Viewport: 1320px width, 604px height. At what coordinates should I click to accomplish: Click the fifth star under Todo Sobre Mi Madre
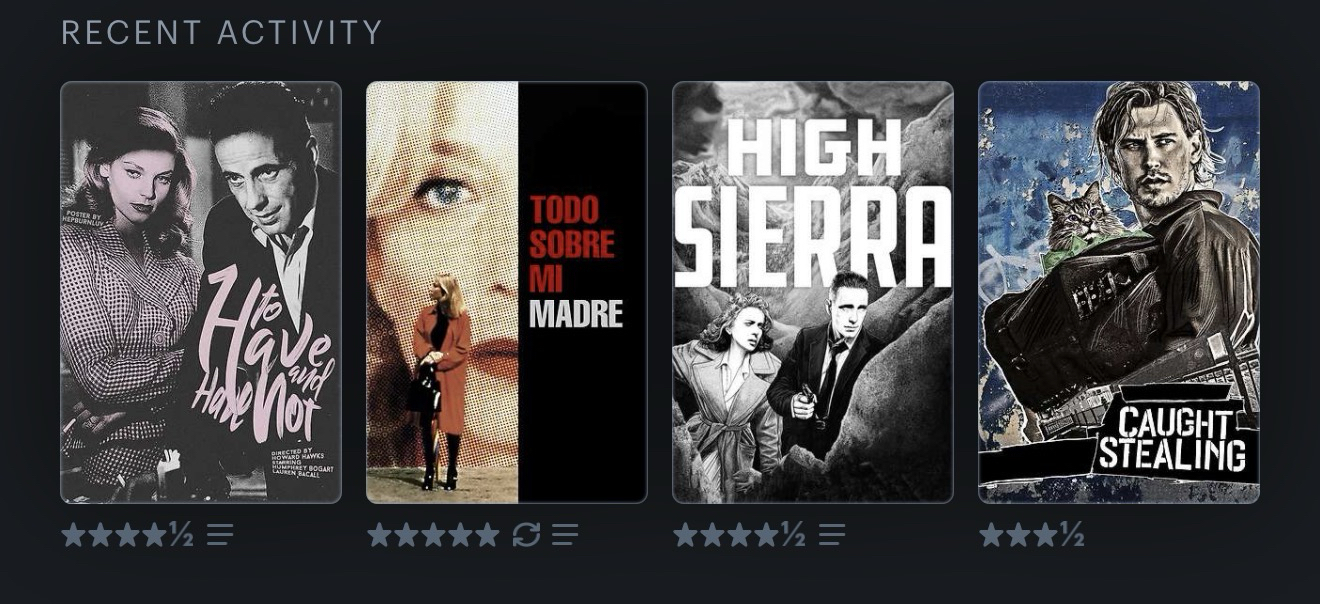[487, 535]
